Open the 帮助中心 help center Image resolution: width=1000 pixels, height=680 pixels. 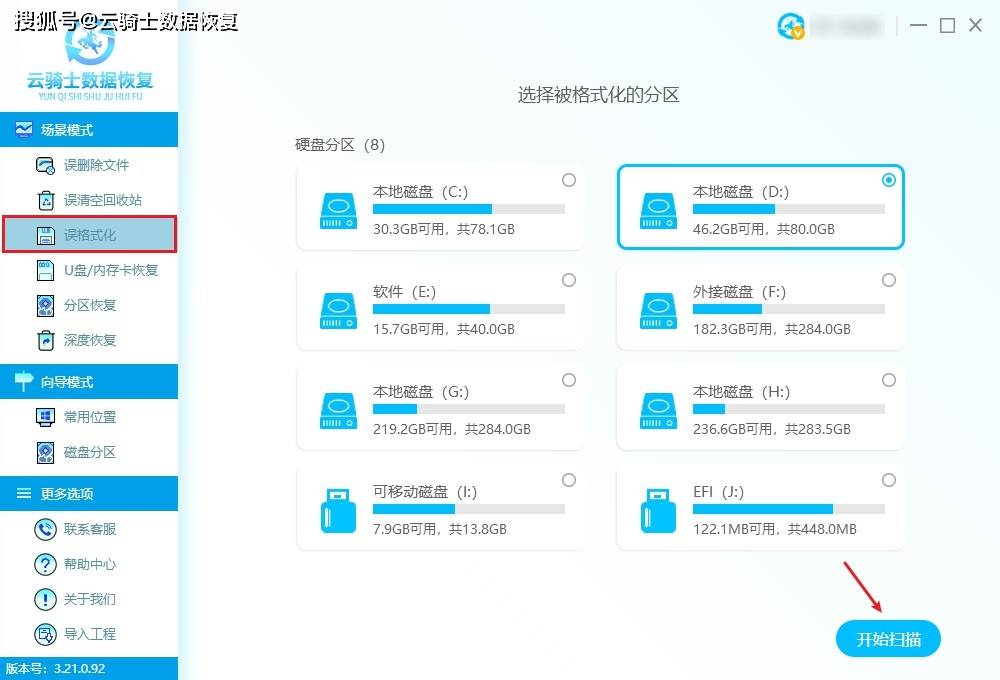(x=90, y=564)
